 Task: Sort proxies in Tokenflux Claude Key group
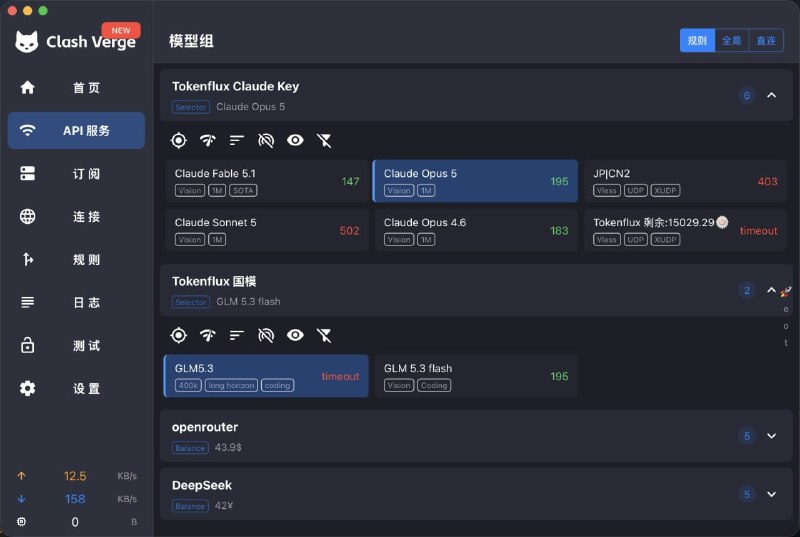(237, 140)
